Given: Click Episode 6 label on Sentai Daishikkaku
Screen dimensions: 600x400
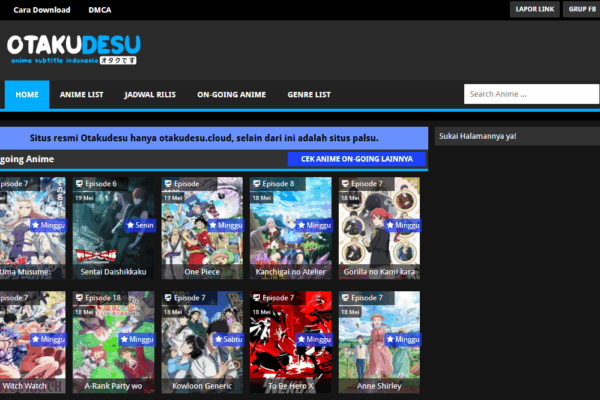Looking at the screenshot, I should point(101,184).
